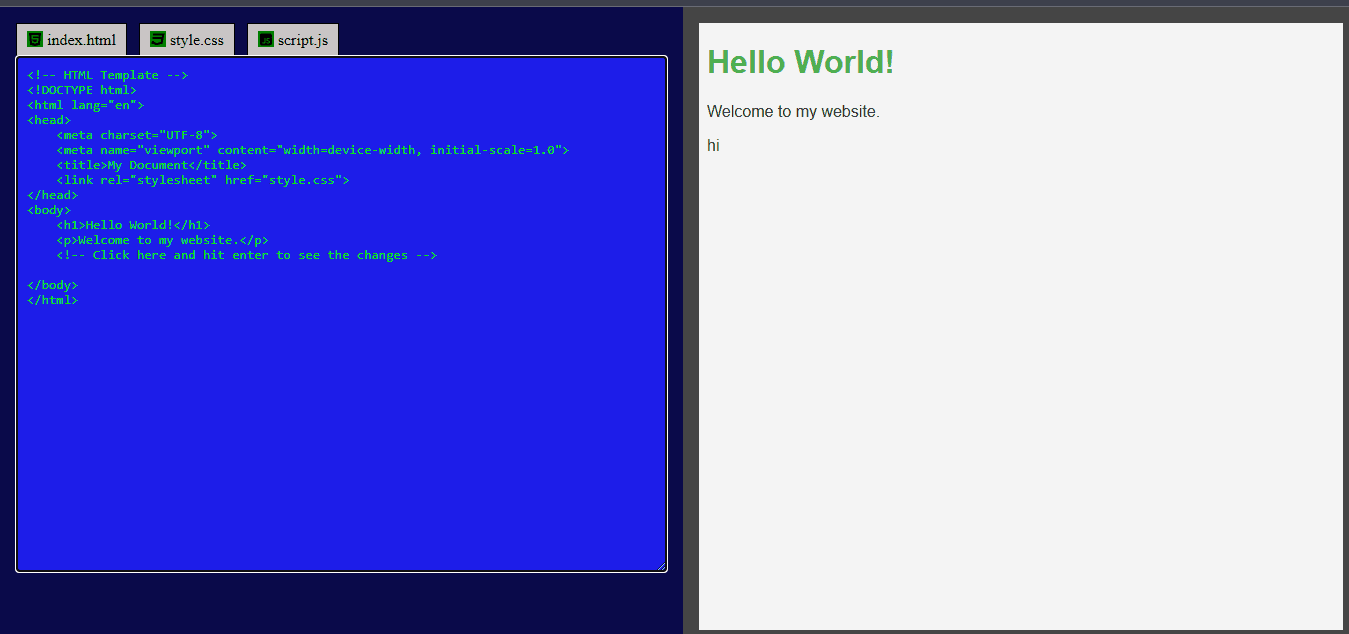Click the 'hi' text in the preview pane
1349x634 pixels.
click(x=713, y=146)
